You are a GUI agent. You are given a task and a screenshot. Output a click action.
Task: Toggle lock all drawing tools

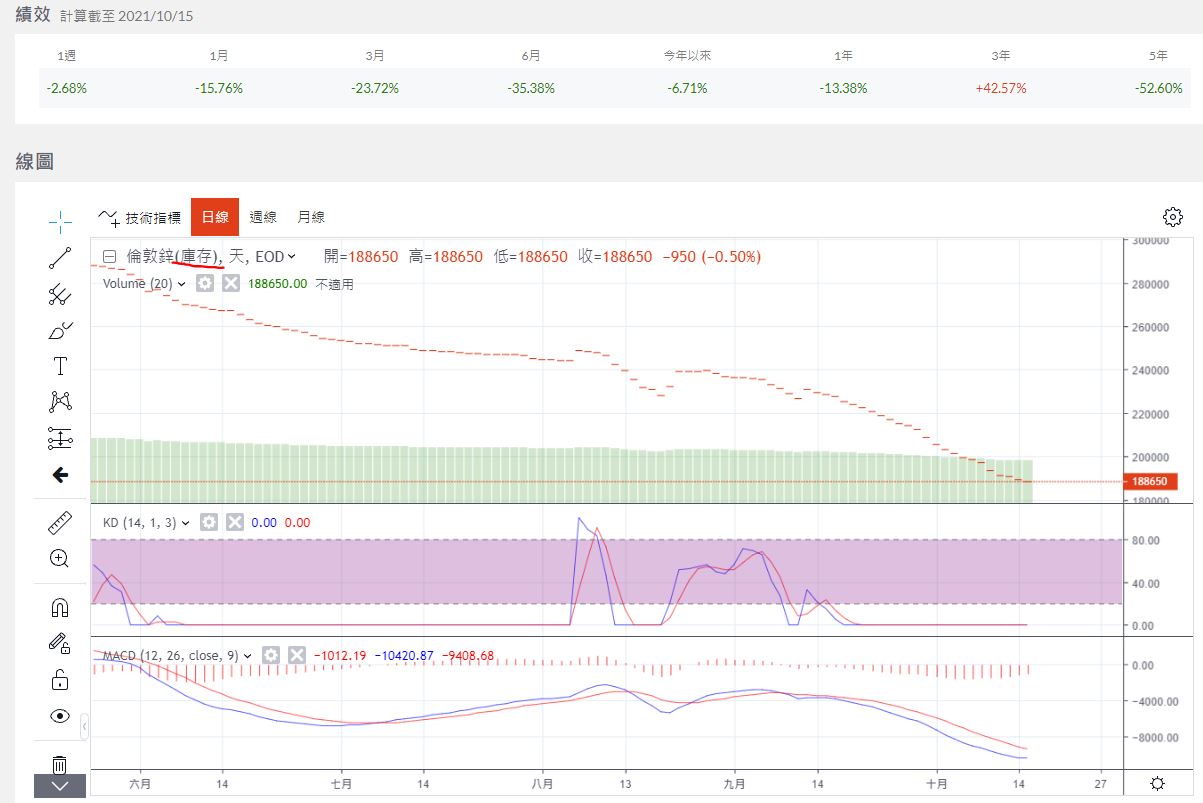tap(60, 680)
